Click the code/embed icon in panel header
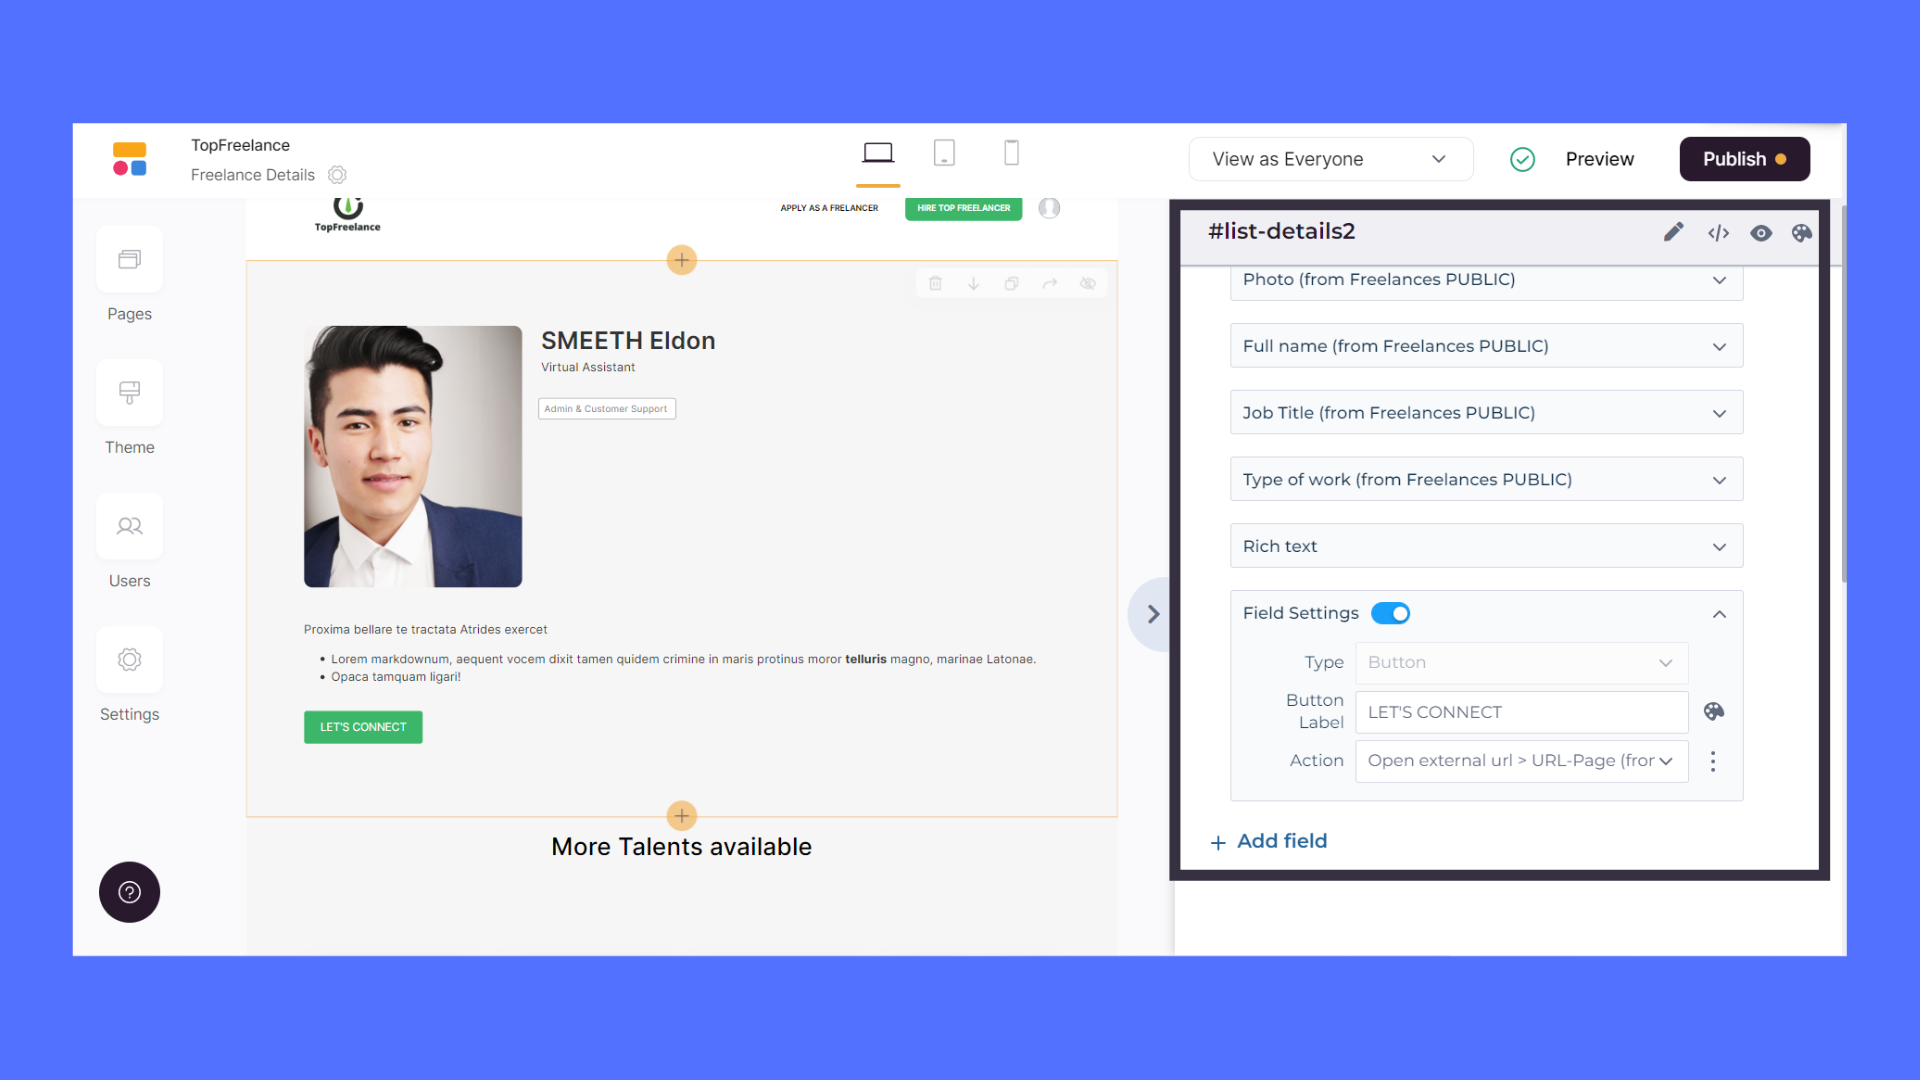The width and height of the screenshot is (1920, 1080). (1718, 233)
